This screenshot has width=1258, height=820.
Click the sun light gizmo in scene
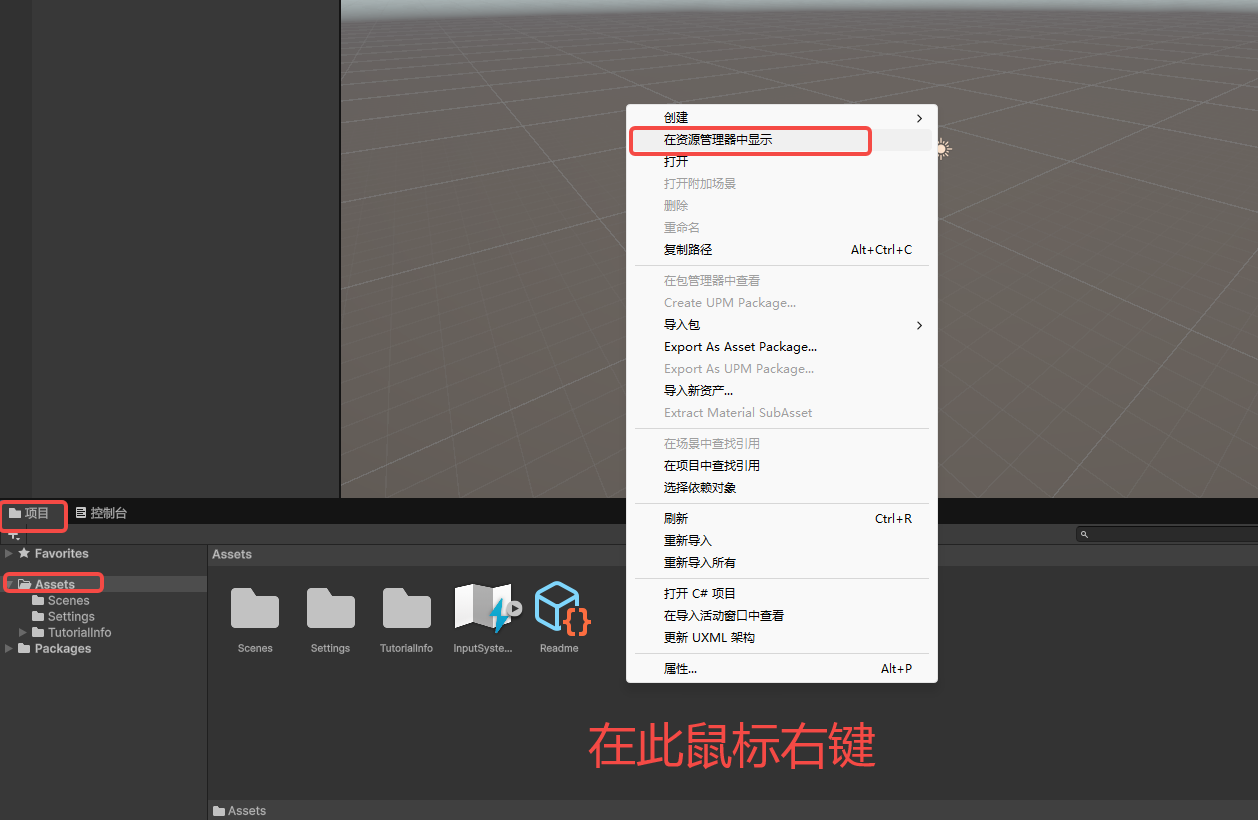pyautogui.click(x=942, y=149)
